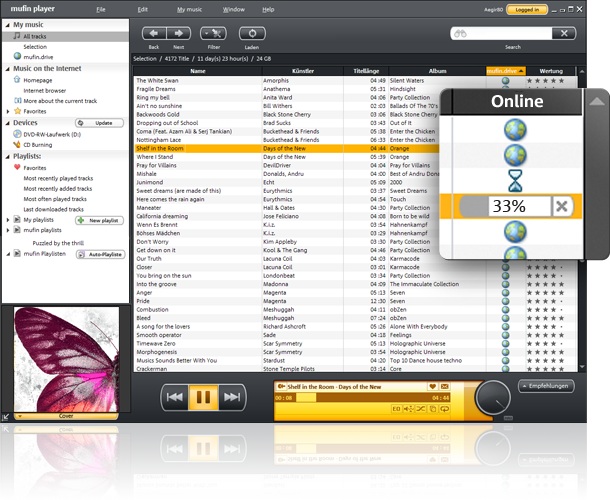The image size is (610, 500).
Task: Cancel the 33% upload in Online popup
Action: [562, 206]
